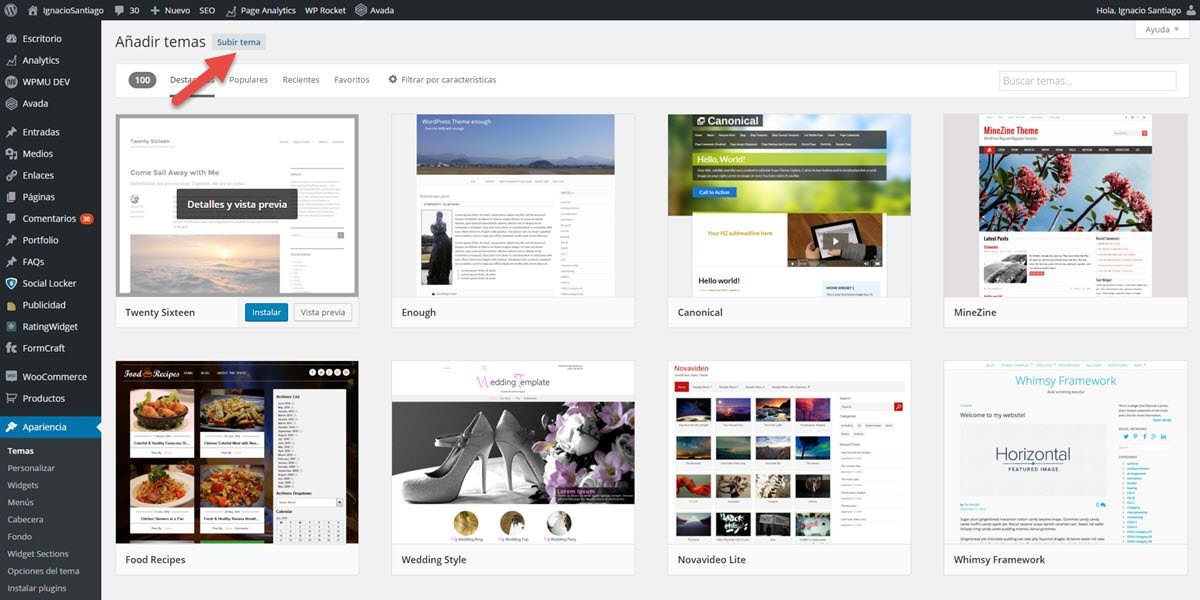
Task: Go to Entradas posts
Action: tap(41, 132)
